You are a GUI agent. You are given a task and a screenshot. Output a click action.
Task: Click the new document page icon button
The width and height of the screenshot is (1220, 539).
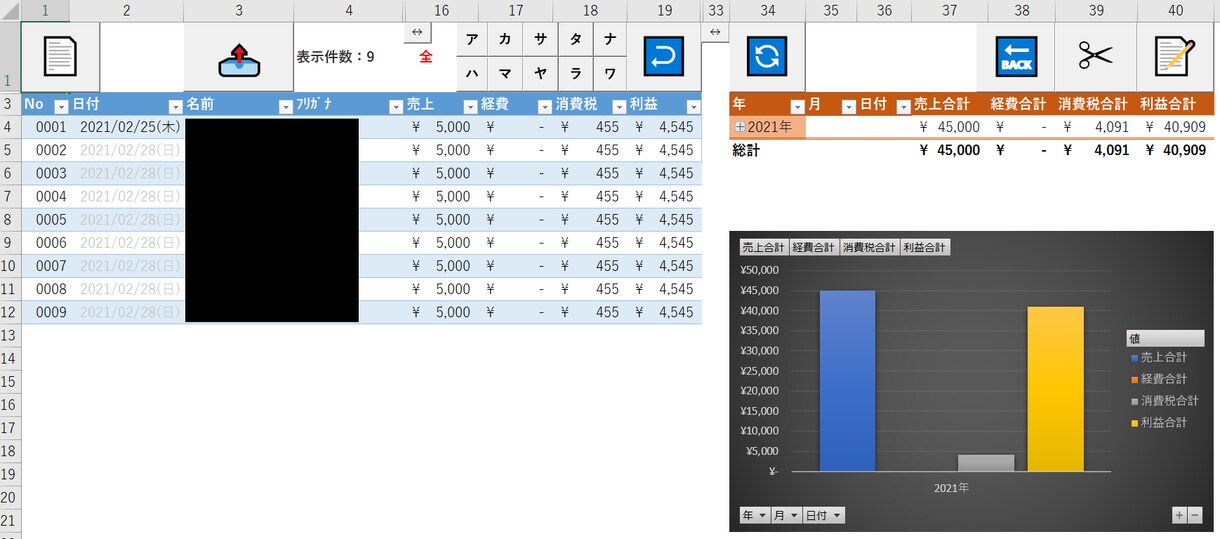pos(60,57)
